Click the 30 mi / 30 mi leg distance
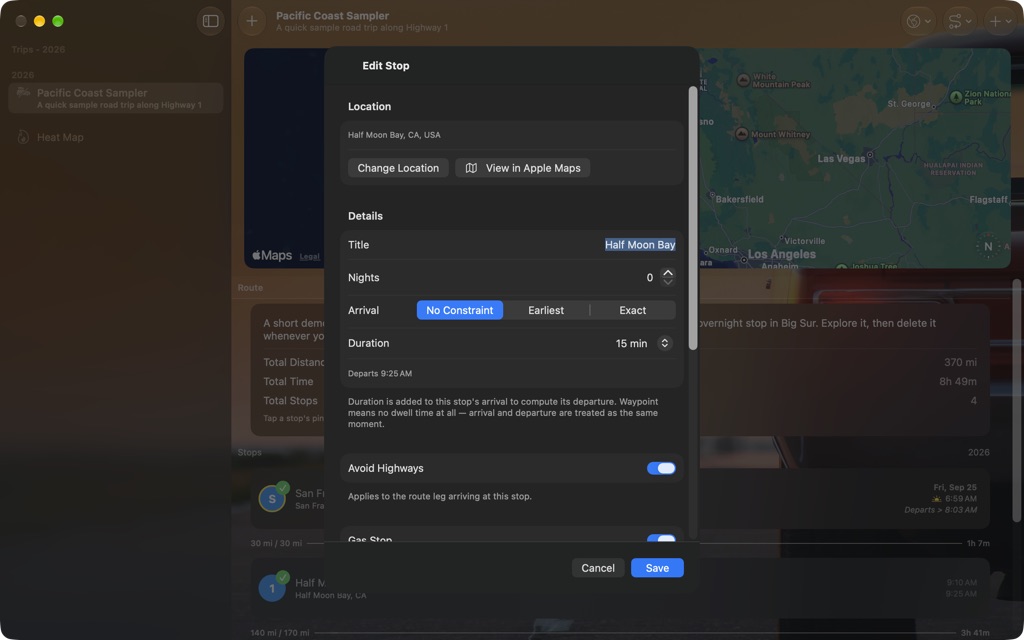The image size is (1024, 640). click(276, 543)
